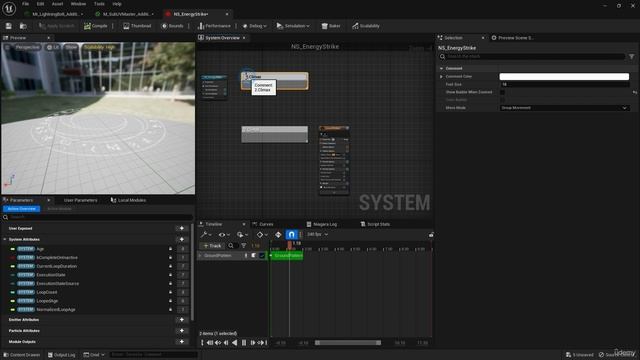Click the Show button in the preview viewport
This screenshot has width=640, height=360.
(71, 47)
